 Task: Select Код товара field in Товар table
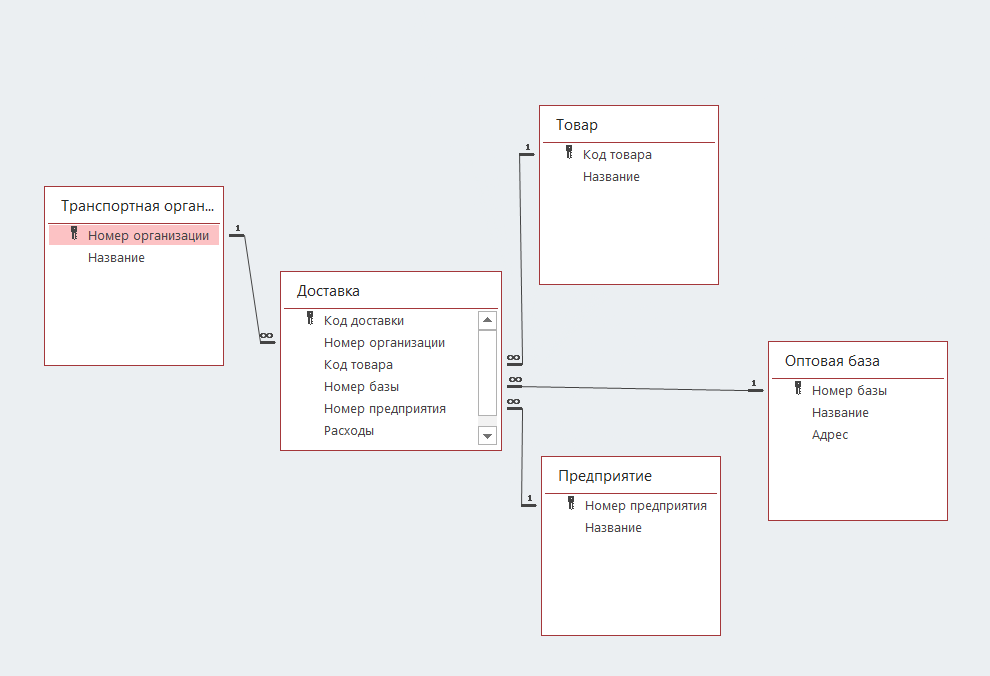coord(617,155)
